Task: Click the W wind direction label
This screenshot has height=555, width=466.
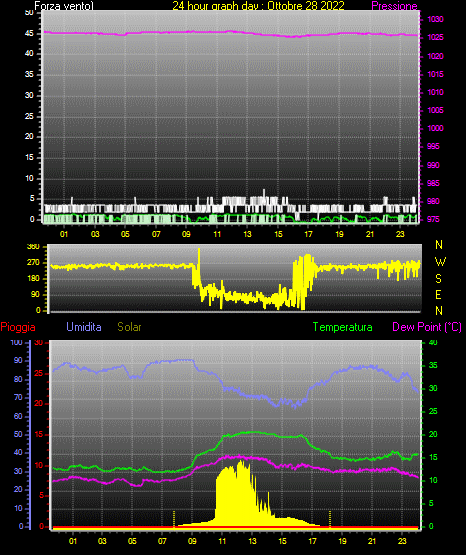Action: point(440,262)
